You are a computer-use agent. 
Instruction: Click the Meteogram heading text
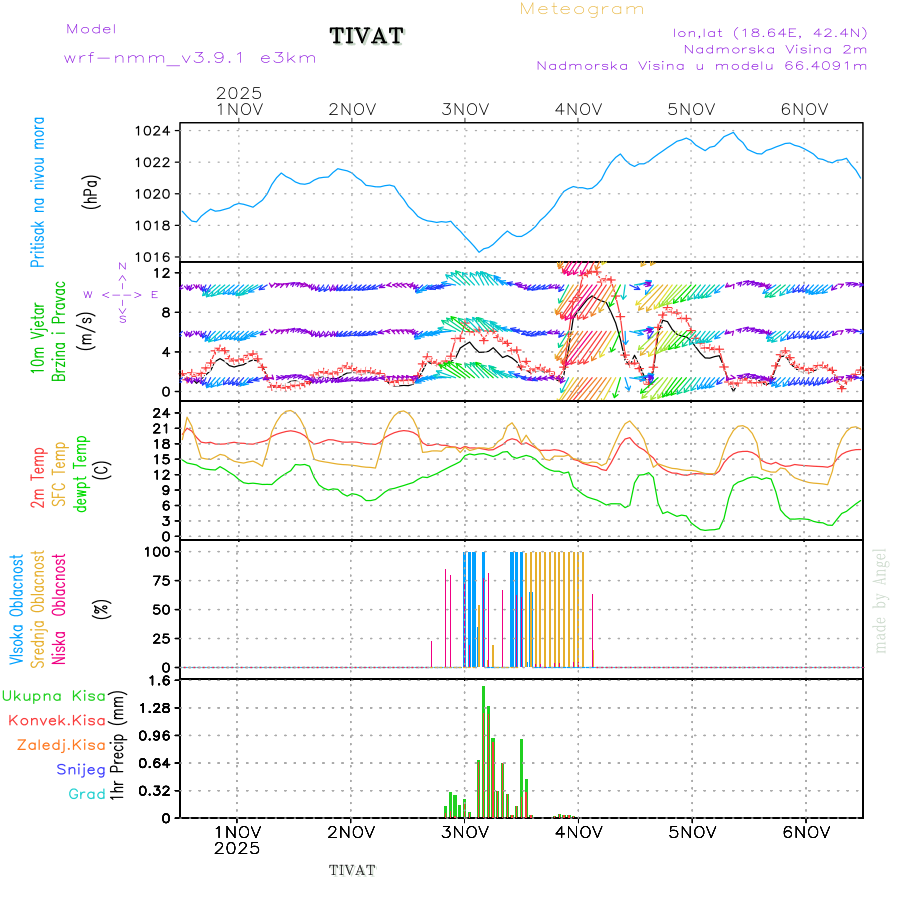(x=582, y=9)
